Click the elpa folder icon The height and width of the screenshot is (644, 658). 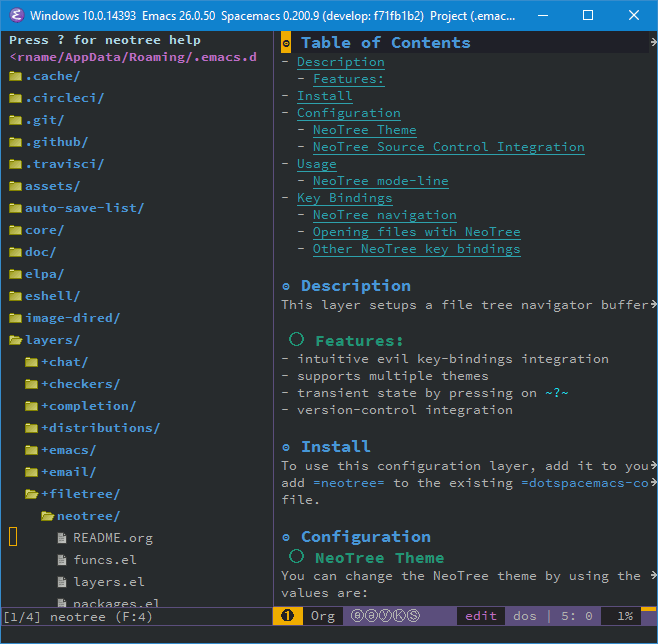[x=16, y=274]
